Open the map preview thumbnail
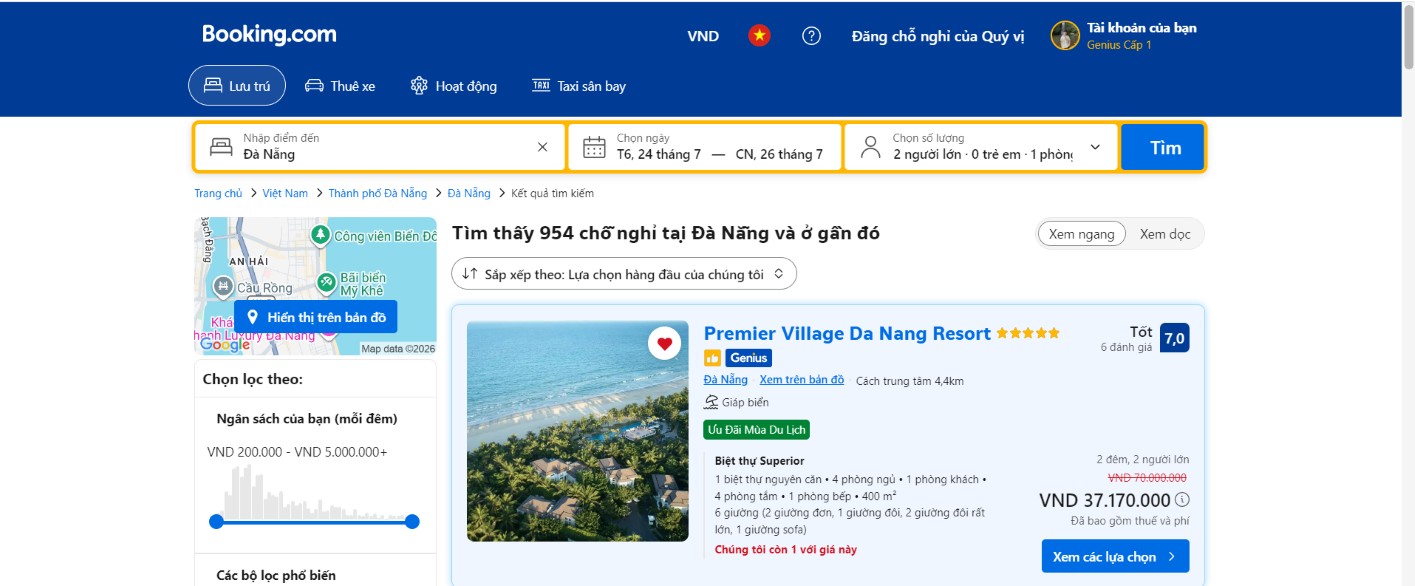The width and height of the screenshot is (1415, 586). tap(316, 286)
